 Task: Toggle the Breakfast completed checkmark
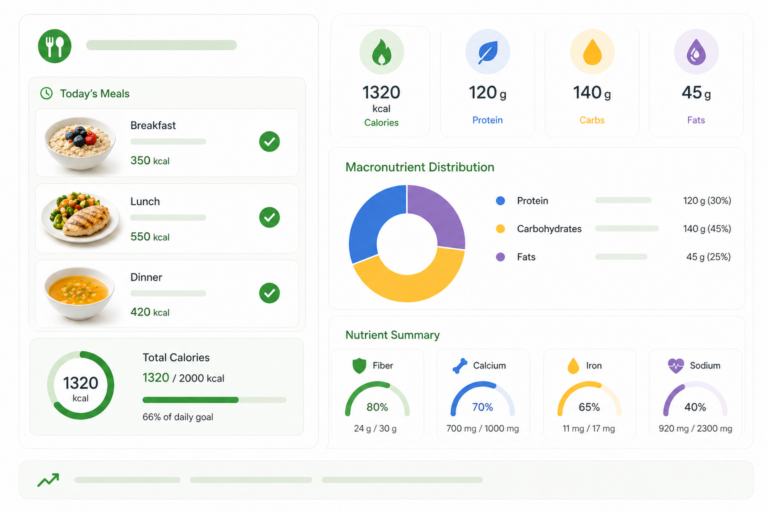coord(269,142)
